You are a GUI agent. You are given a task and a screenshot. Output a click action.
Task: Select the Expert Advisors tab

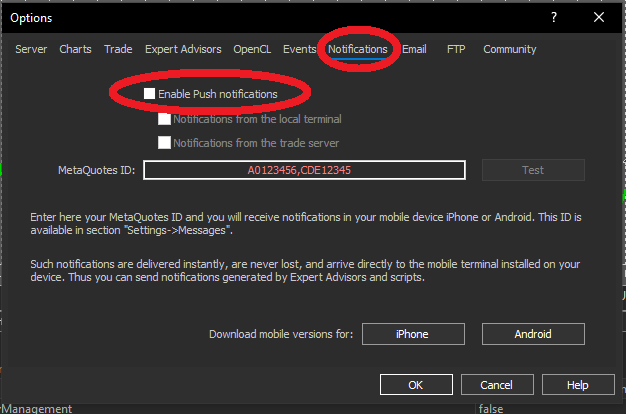coord(183,49)
